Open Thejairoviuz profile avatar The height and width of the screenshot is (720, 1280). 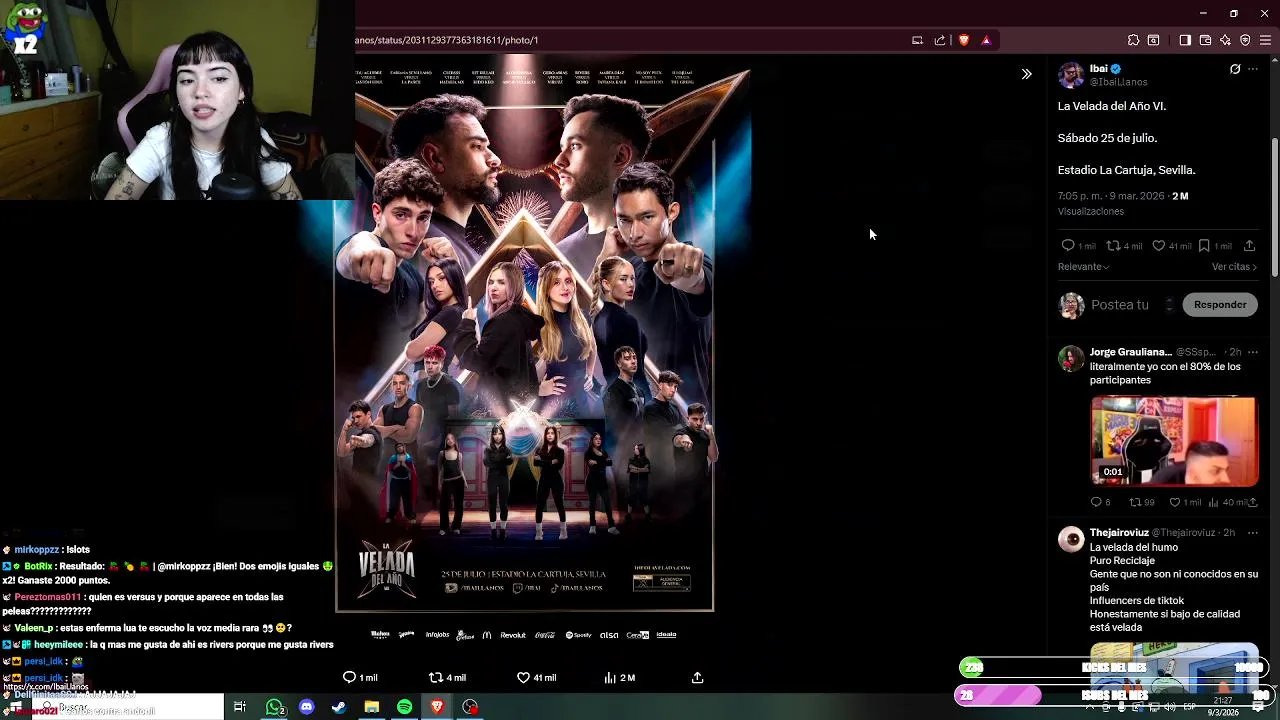(x=1071, y=540)
